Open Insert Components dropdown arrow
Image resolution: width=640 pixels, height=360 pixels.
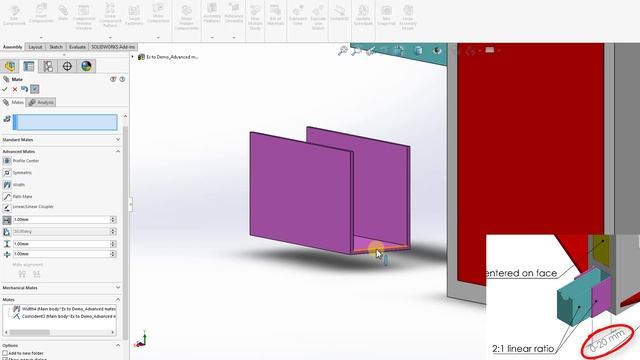(x=41, y=38)
